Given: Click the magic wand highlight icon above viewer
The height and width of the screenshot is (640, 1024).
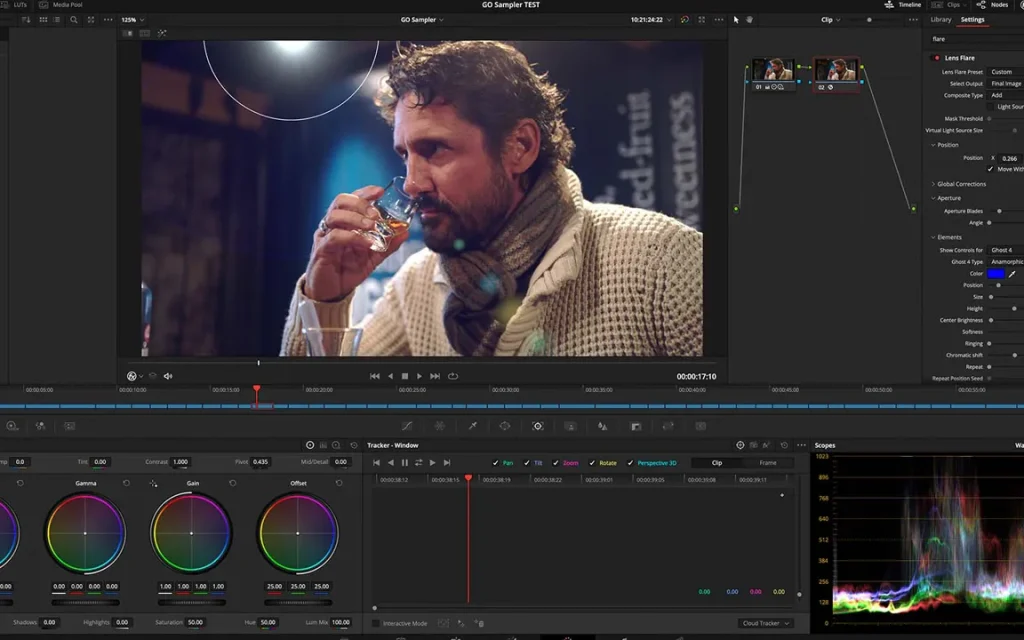Looking at the screenshot, I should (x=162, y=33).
